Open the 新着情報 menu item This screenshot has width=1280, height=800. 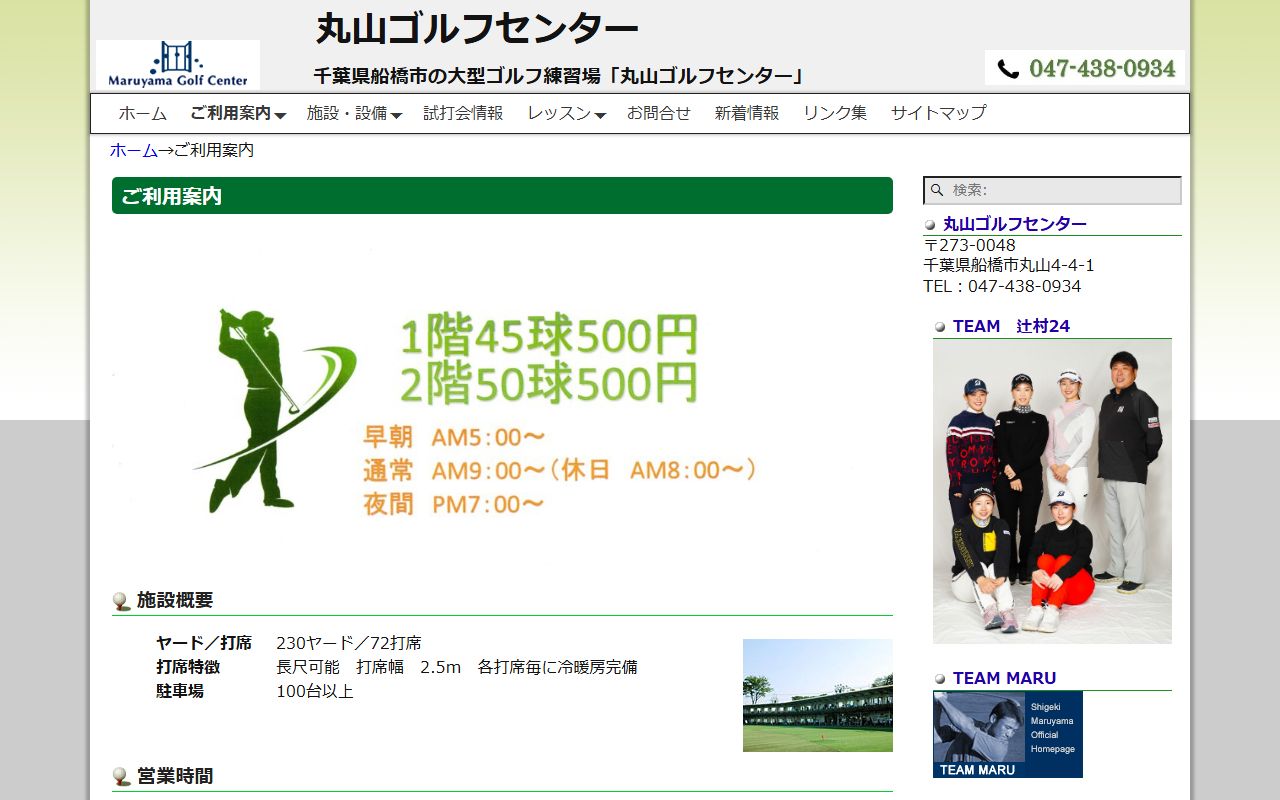click(x=747, y=114)
